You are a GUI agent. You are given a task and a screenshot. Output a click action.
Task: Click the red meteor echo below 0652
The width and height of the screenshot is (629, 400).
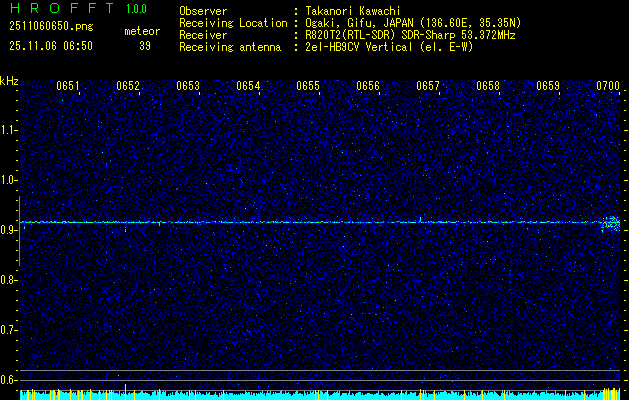[x=125, y=230]
